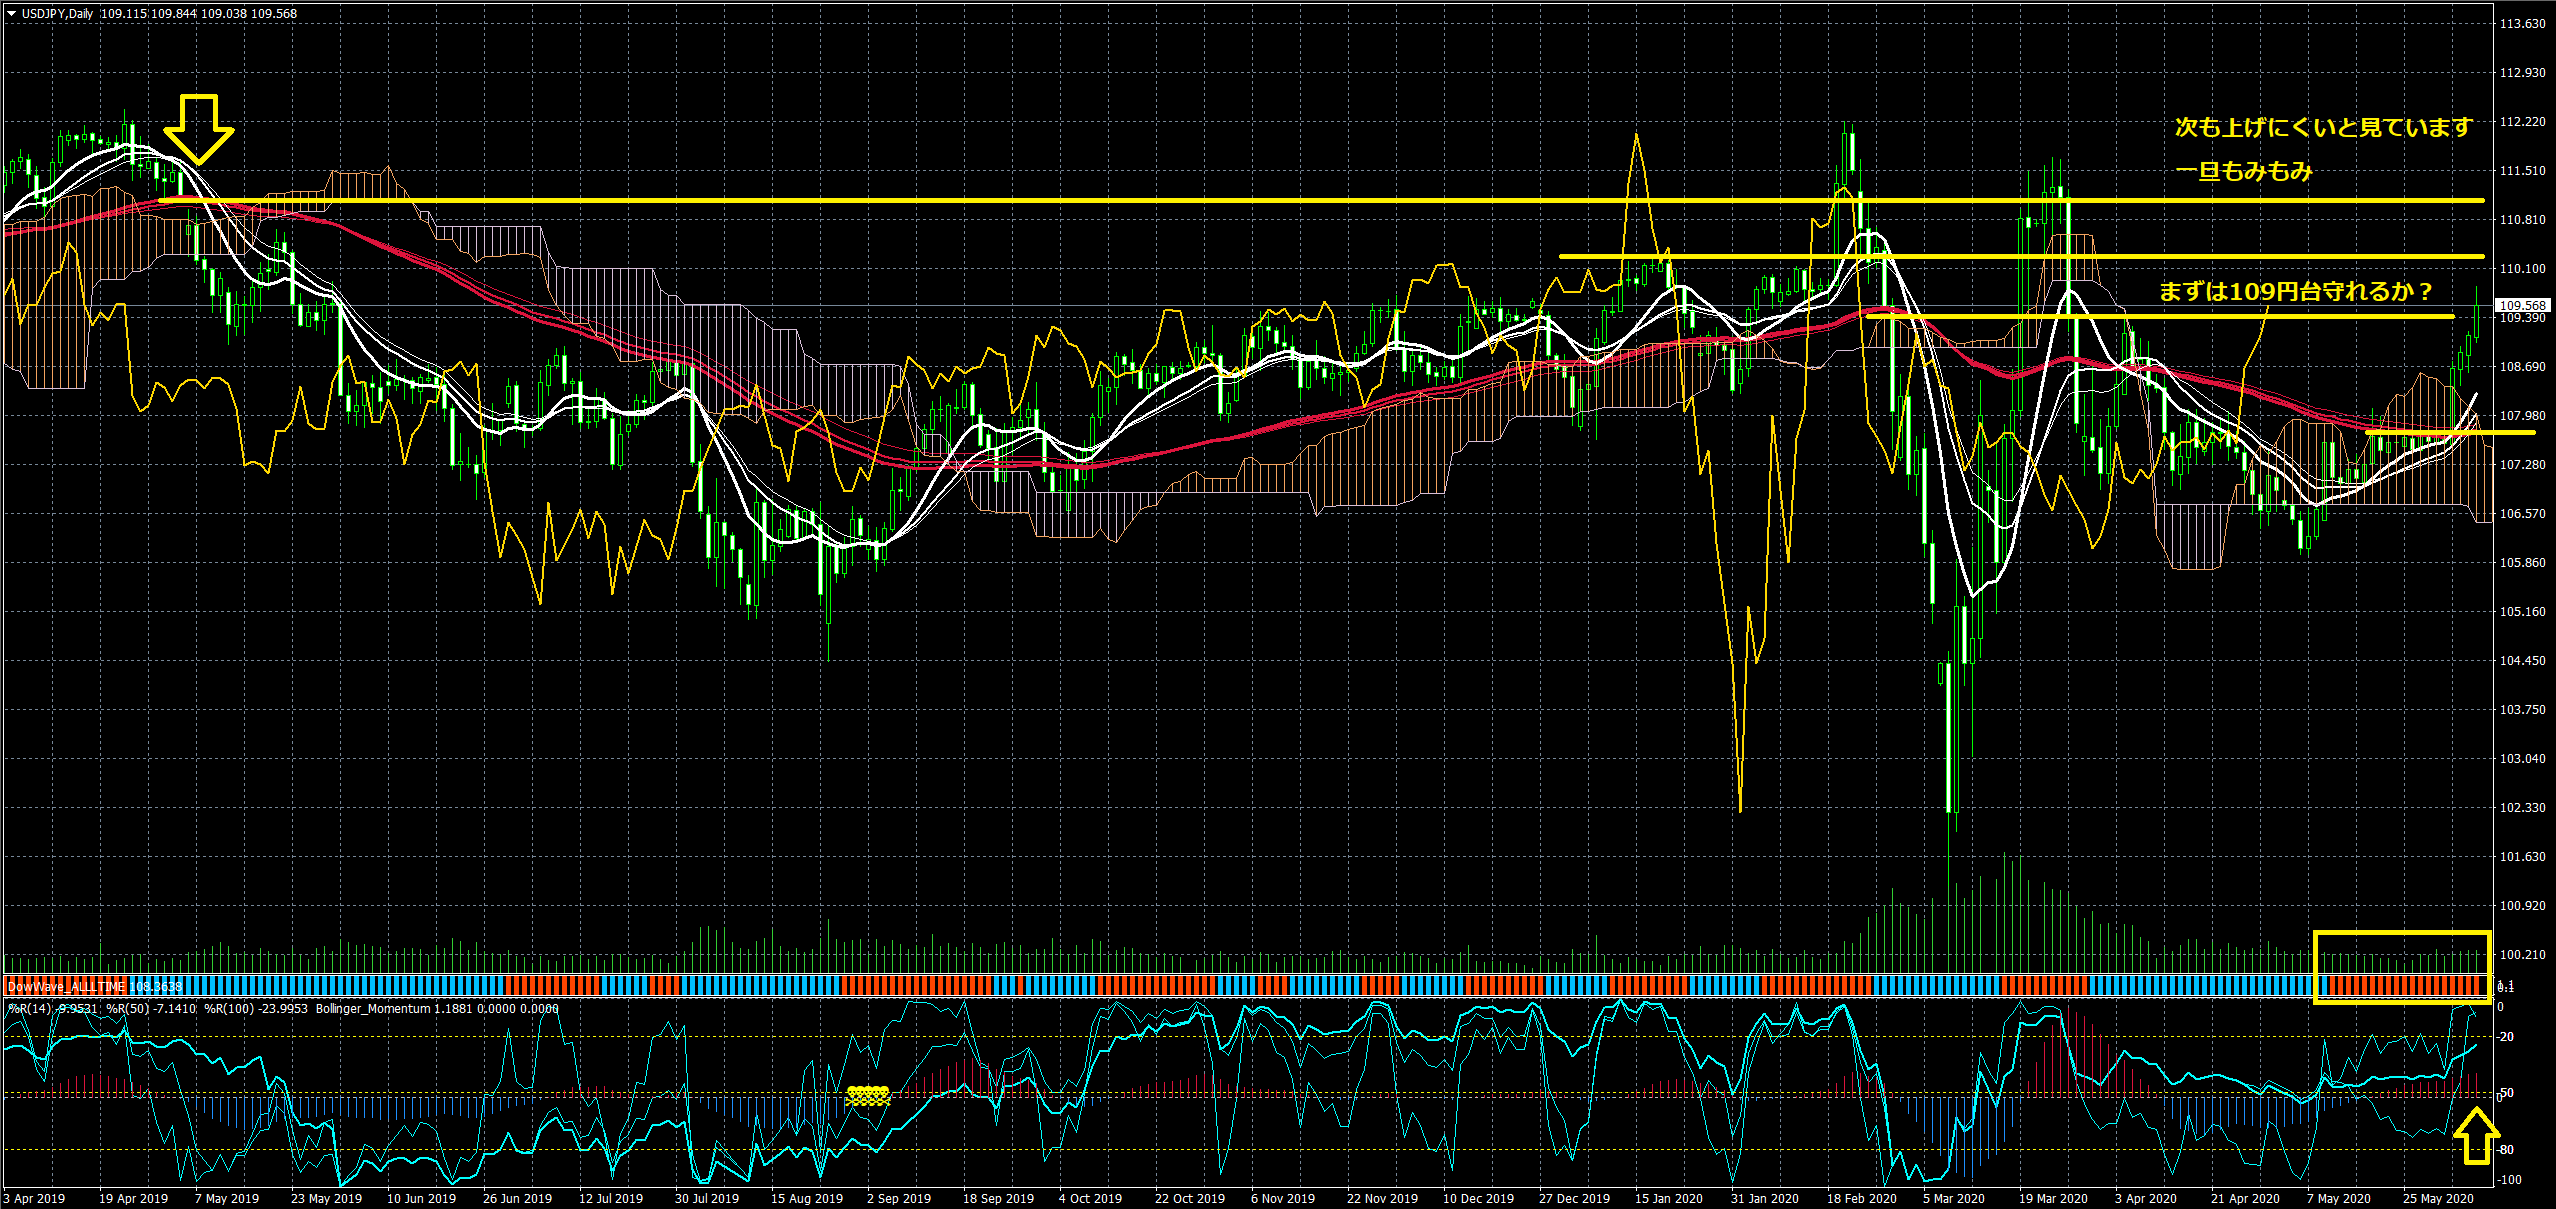Viewport: 2556px width, 1209px height.
Task: Click the annotation まずは109円台守れるか？
Action: coord(2296,291)
